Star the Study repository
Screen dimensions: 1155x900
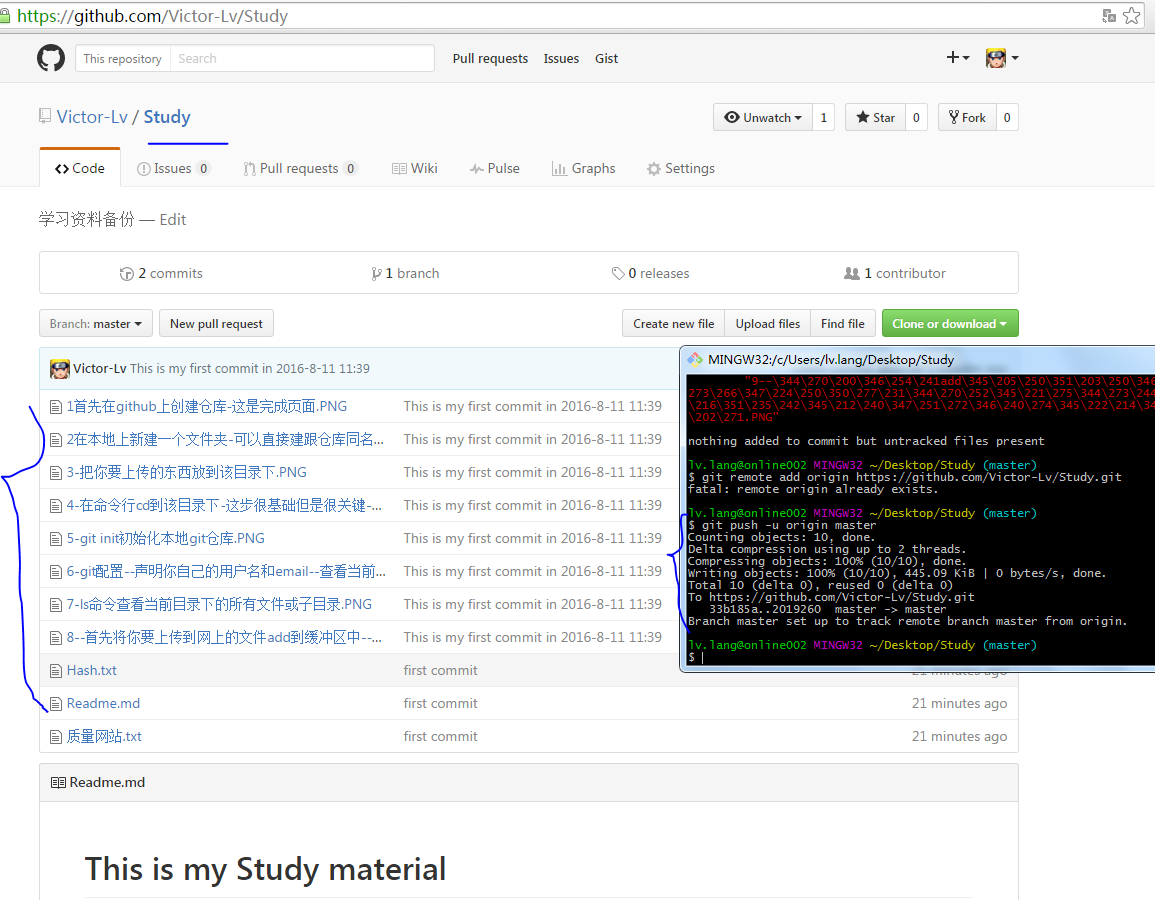pos(875,117)
